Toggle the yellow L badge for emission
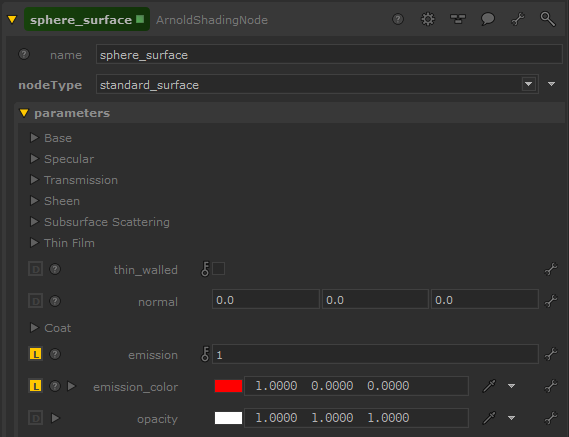 point(36,354)
